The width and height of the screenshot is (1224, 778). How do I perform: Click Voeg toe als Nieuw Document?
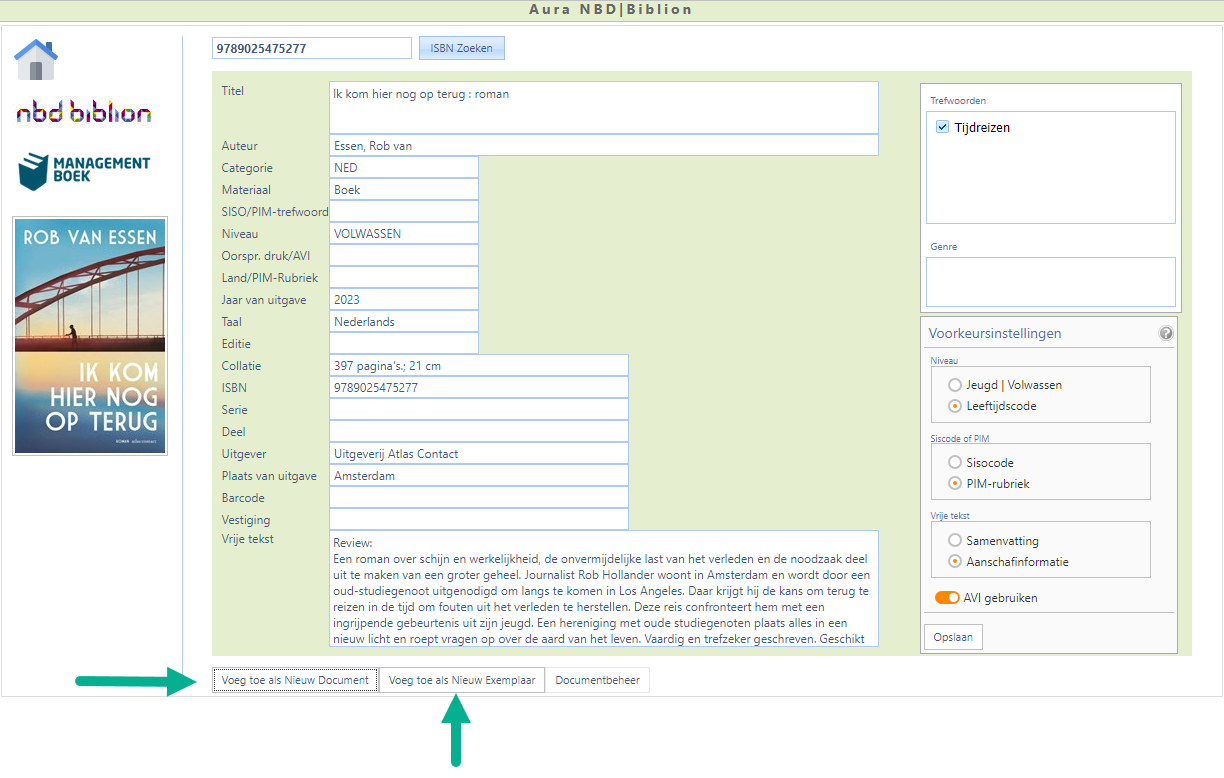(295, 680)
